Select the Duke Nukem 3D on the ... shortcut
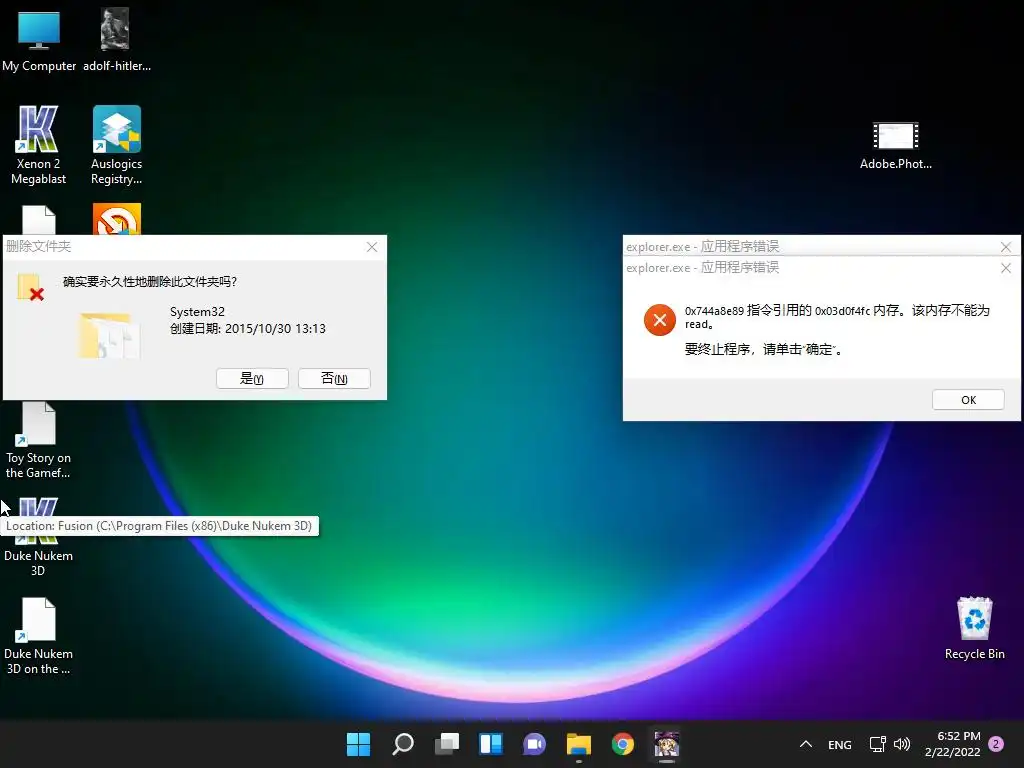Screen dimensions: 1024x768 point(39,636)
